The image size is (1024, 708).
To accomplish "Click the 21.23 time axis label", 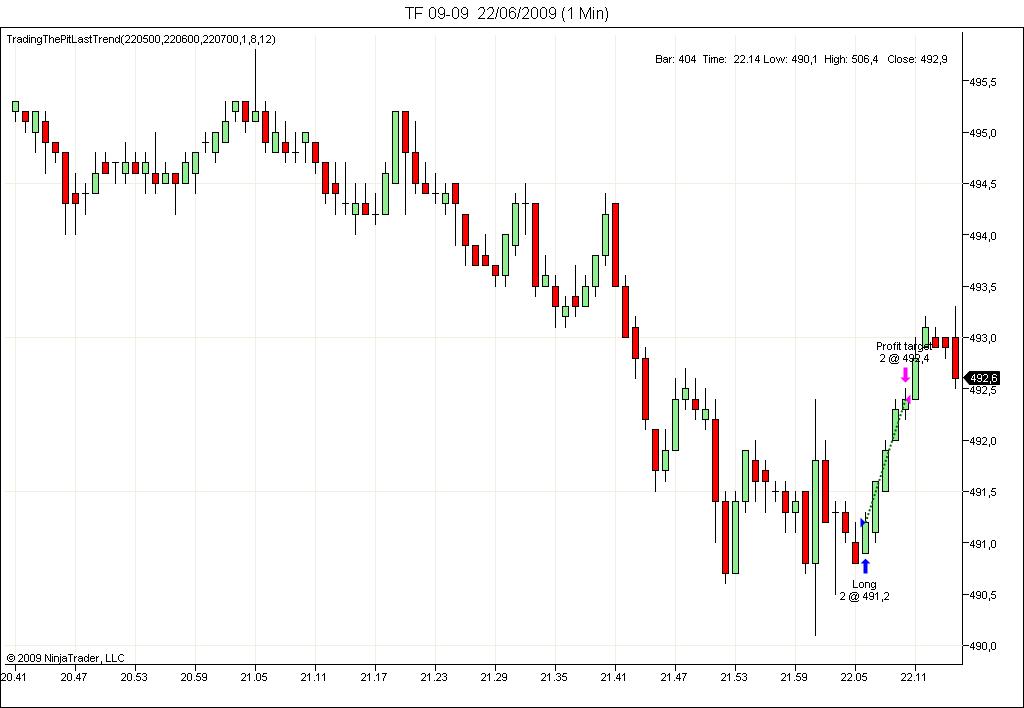I will tap(434, 677).
